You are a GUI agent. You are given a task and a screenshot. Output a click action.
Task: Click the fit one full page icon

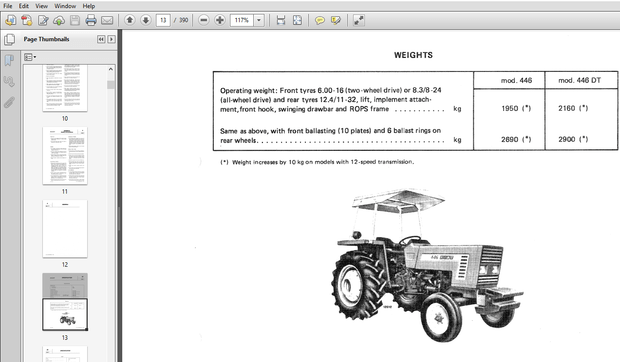tap(297, 20)
